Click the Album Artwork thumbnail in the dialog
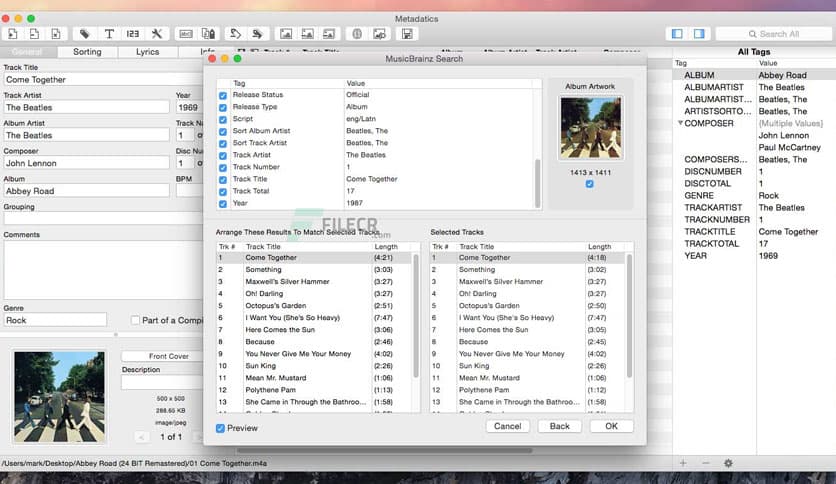This screenshot has width=836, height=484. pyautogui.click(x=590, y=128)
